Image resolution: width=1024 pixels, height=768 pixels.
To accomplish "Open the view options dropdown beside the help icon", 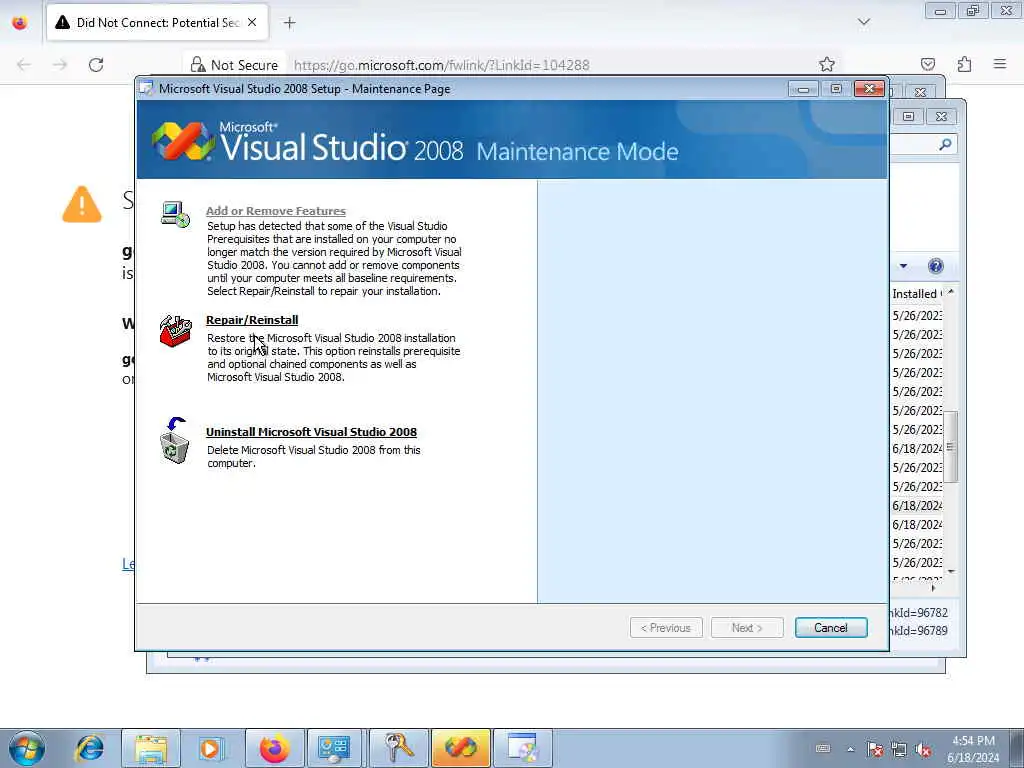I will point(903,266).
